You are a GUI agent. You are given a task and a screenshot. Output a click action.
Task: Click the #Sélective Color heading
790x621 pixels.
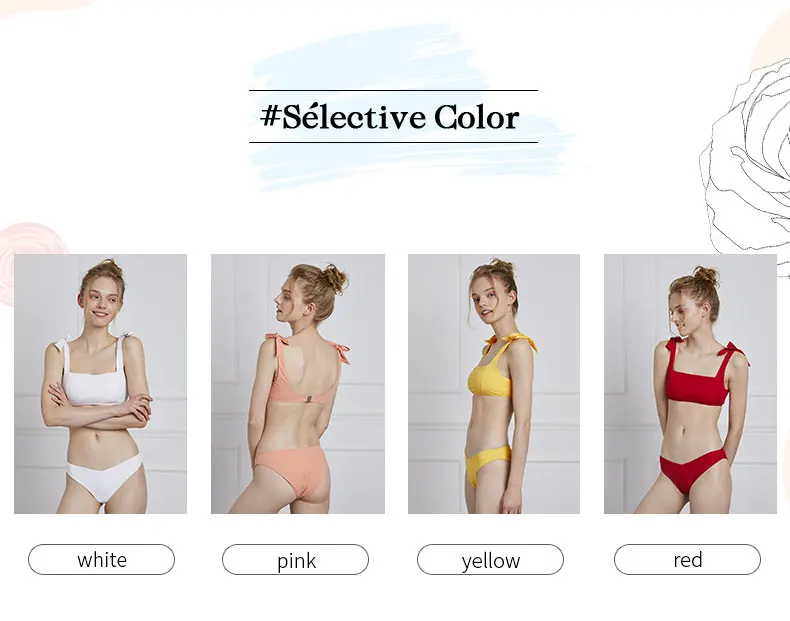coord(390,117)
